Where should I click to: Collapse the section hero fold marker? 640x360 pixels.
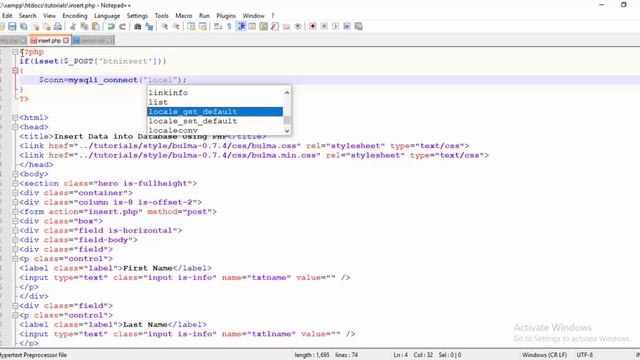pyautogui.click(x=15, y=183)
